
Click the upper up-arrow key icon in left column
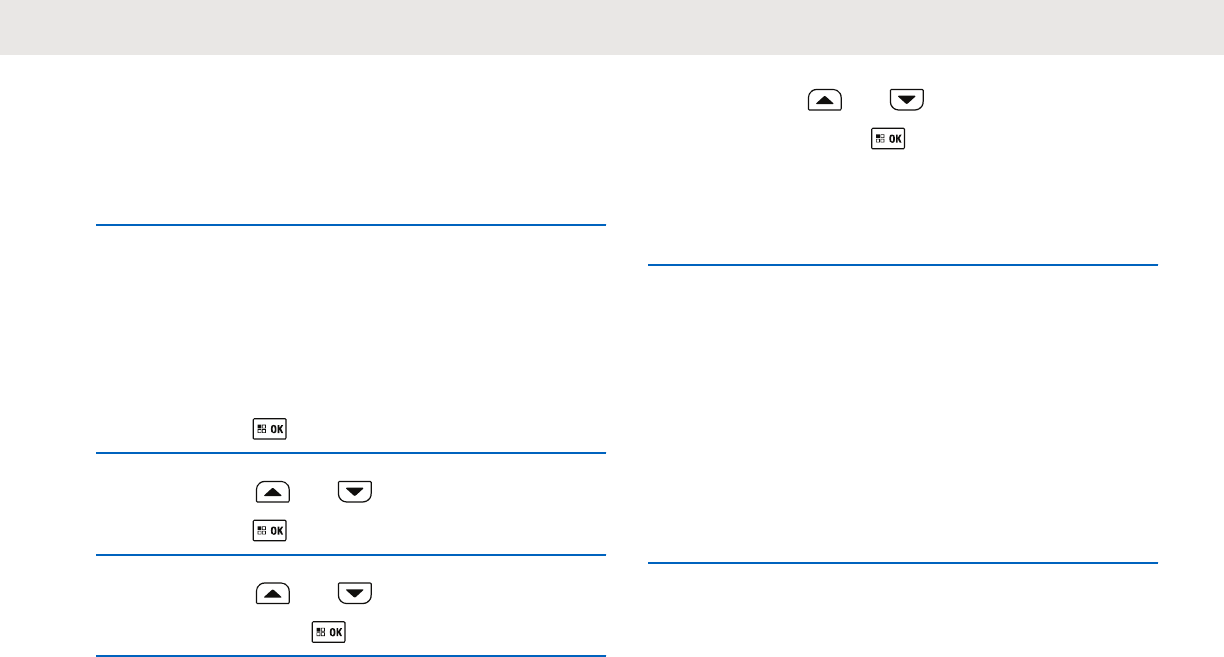pos(274,492)
